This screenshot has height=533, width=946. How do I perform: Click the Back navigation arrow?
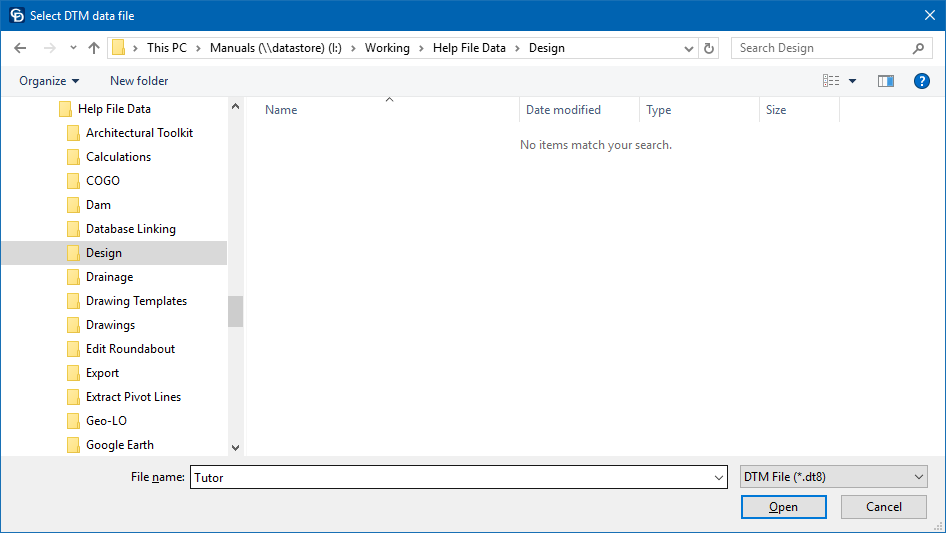[x=20, y=48]
